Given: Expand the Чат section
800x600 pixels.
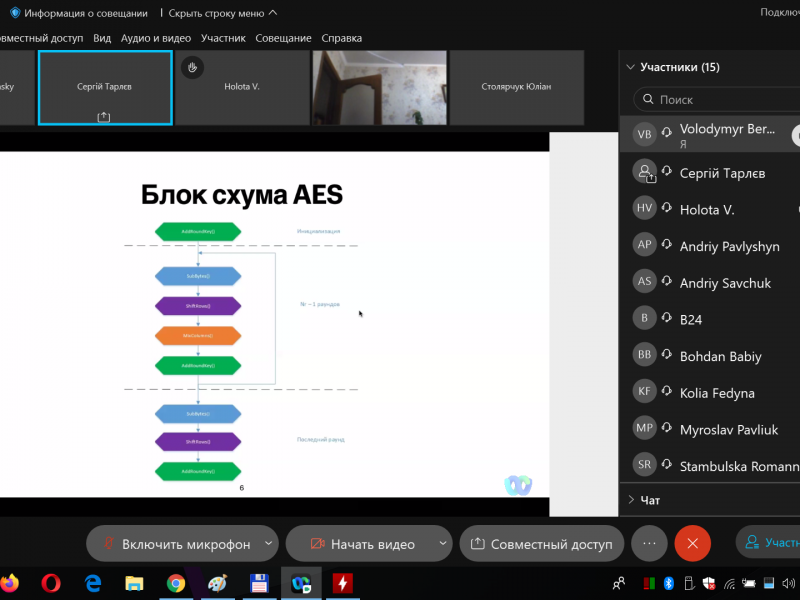Looking at the screenshot, I should click(631, 499).
